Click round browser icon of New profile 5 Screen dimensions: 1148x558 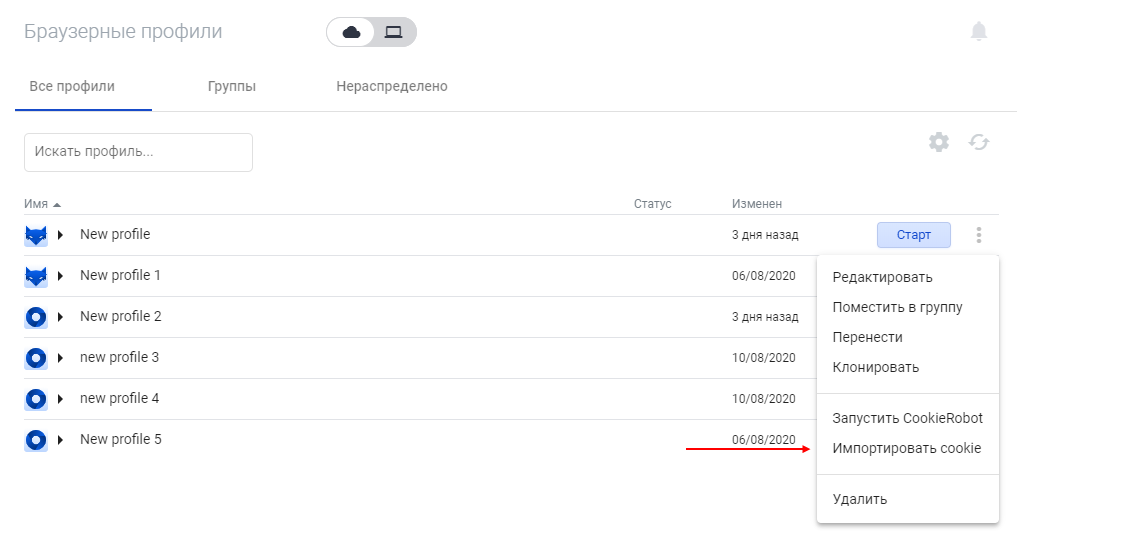(x=36, y=440)
